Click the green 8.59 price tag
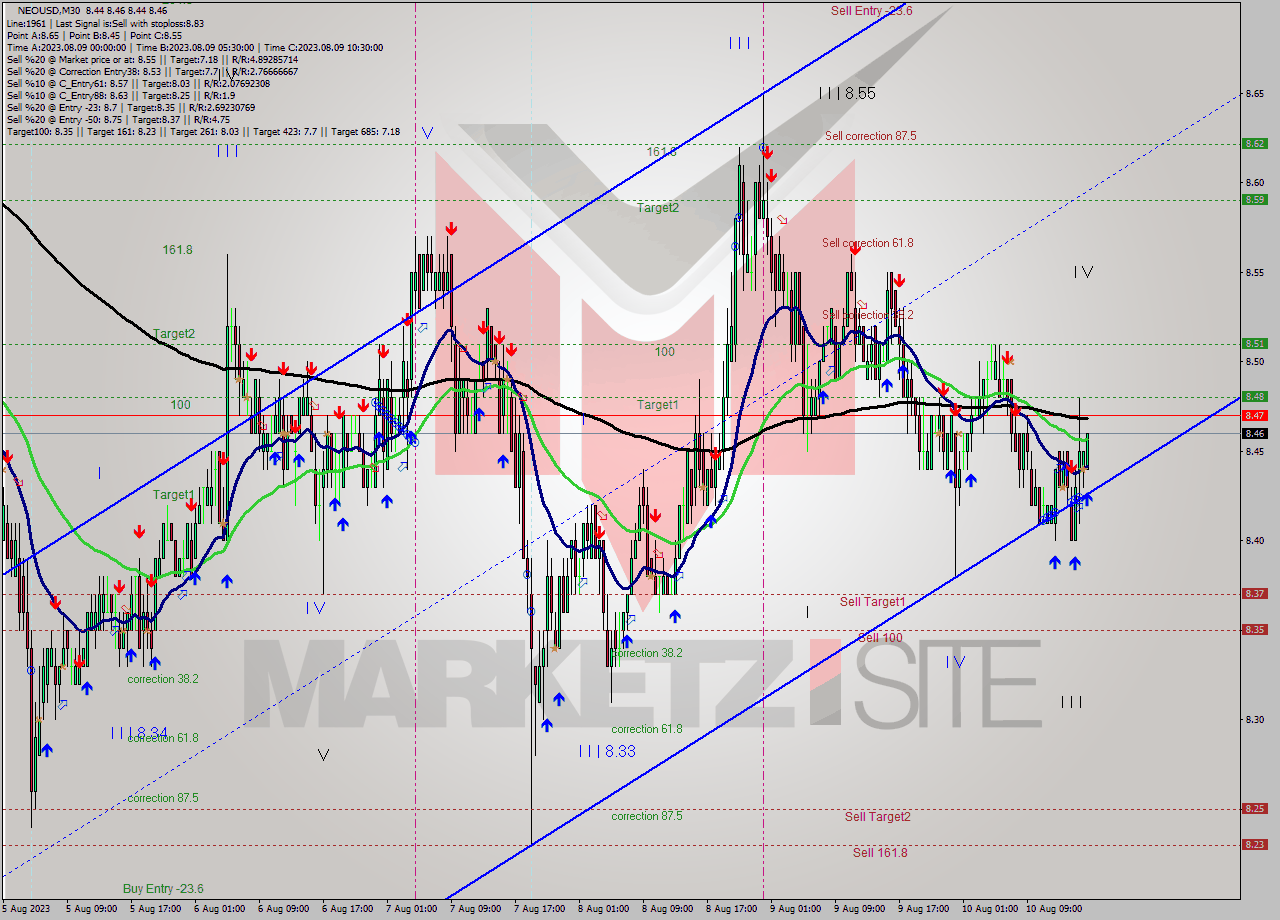The width and height of the screenshot is (1280, 920). 1255,199
